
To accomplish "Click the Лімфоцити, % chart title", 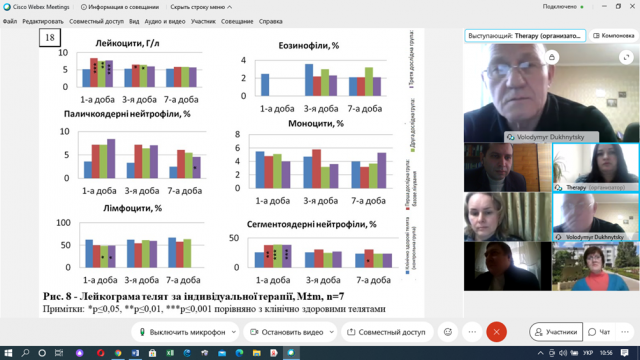I will point(133,208).
